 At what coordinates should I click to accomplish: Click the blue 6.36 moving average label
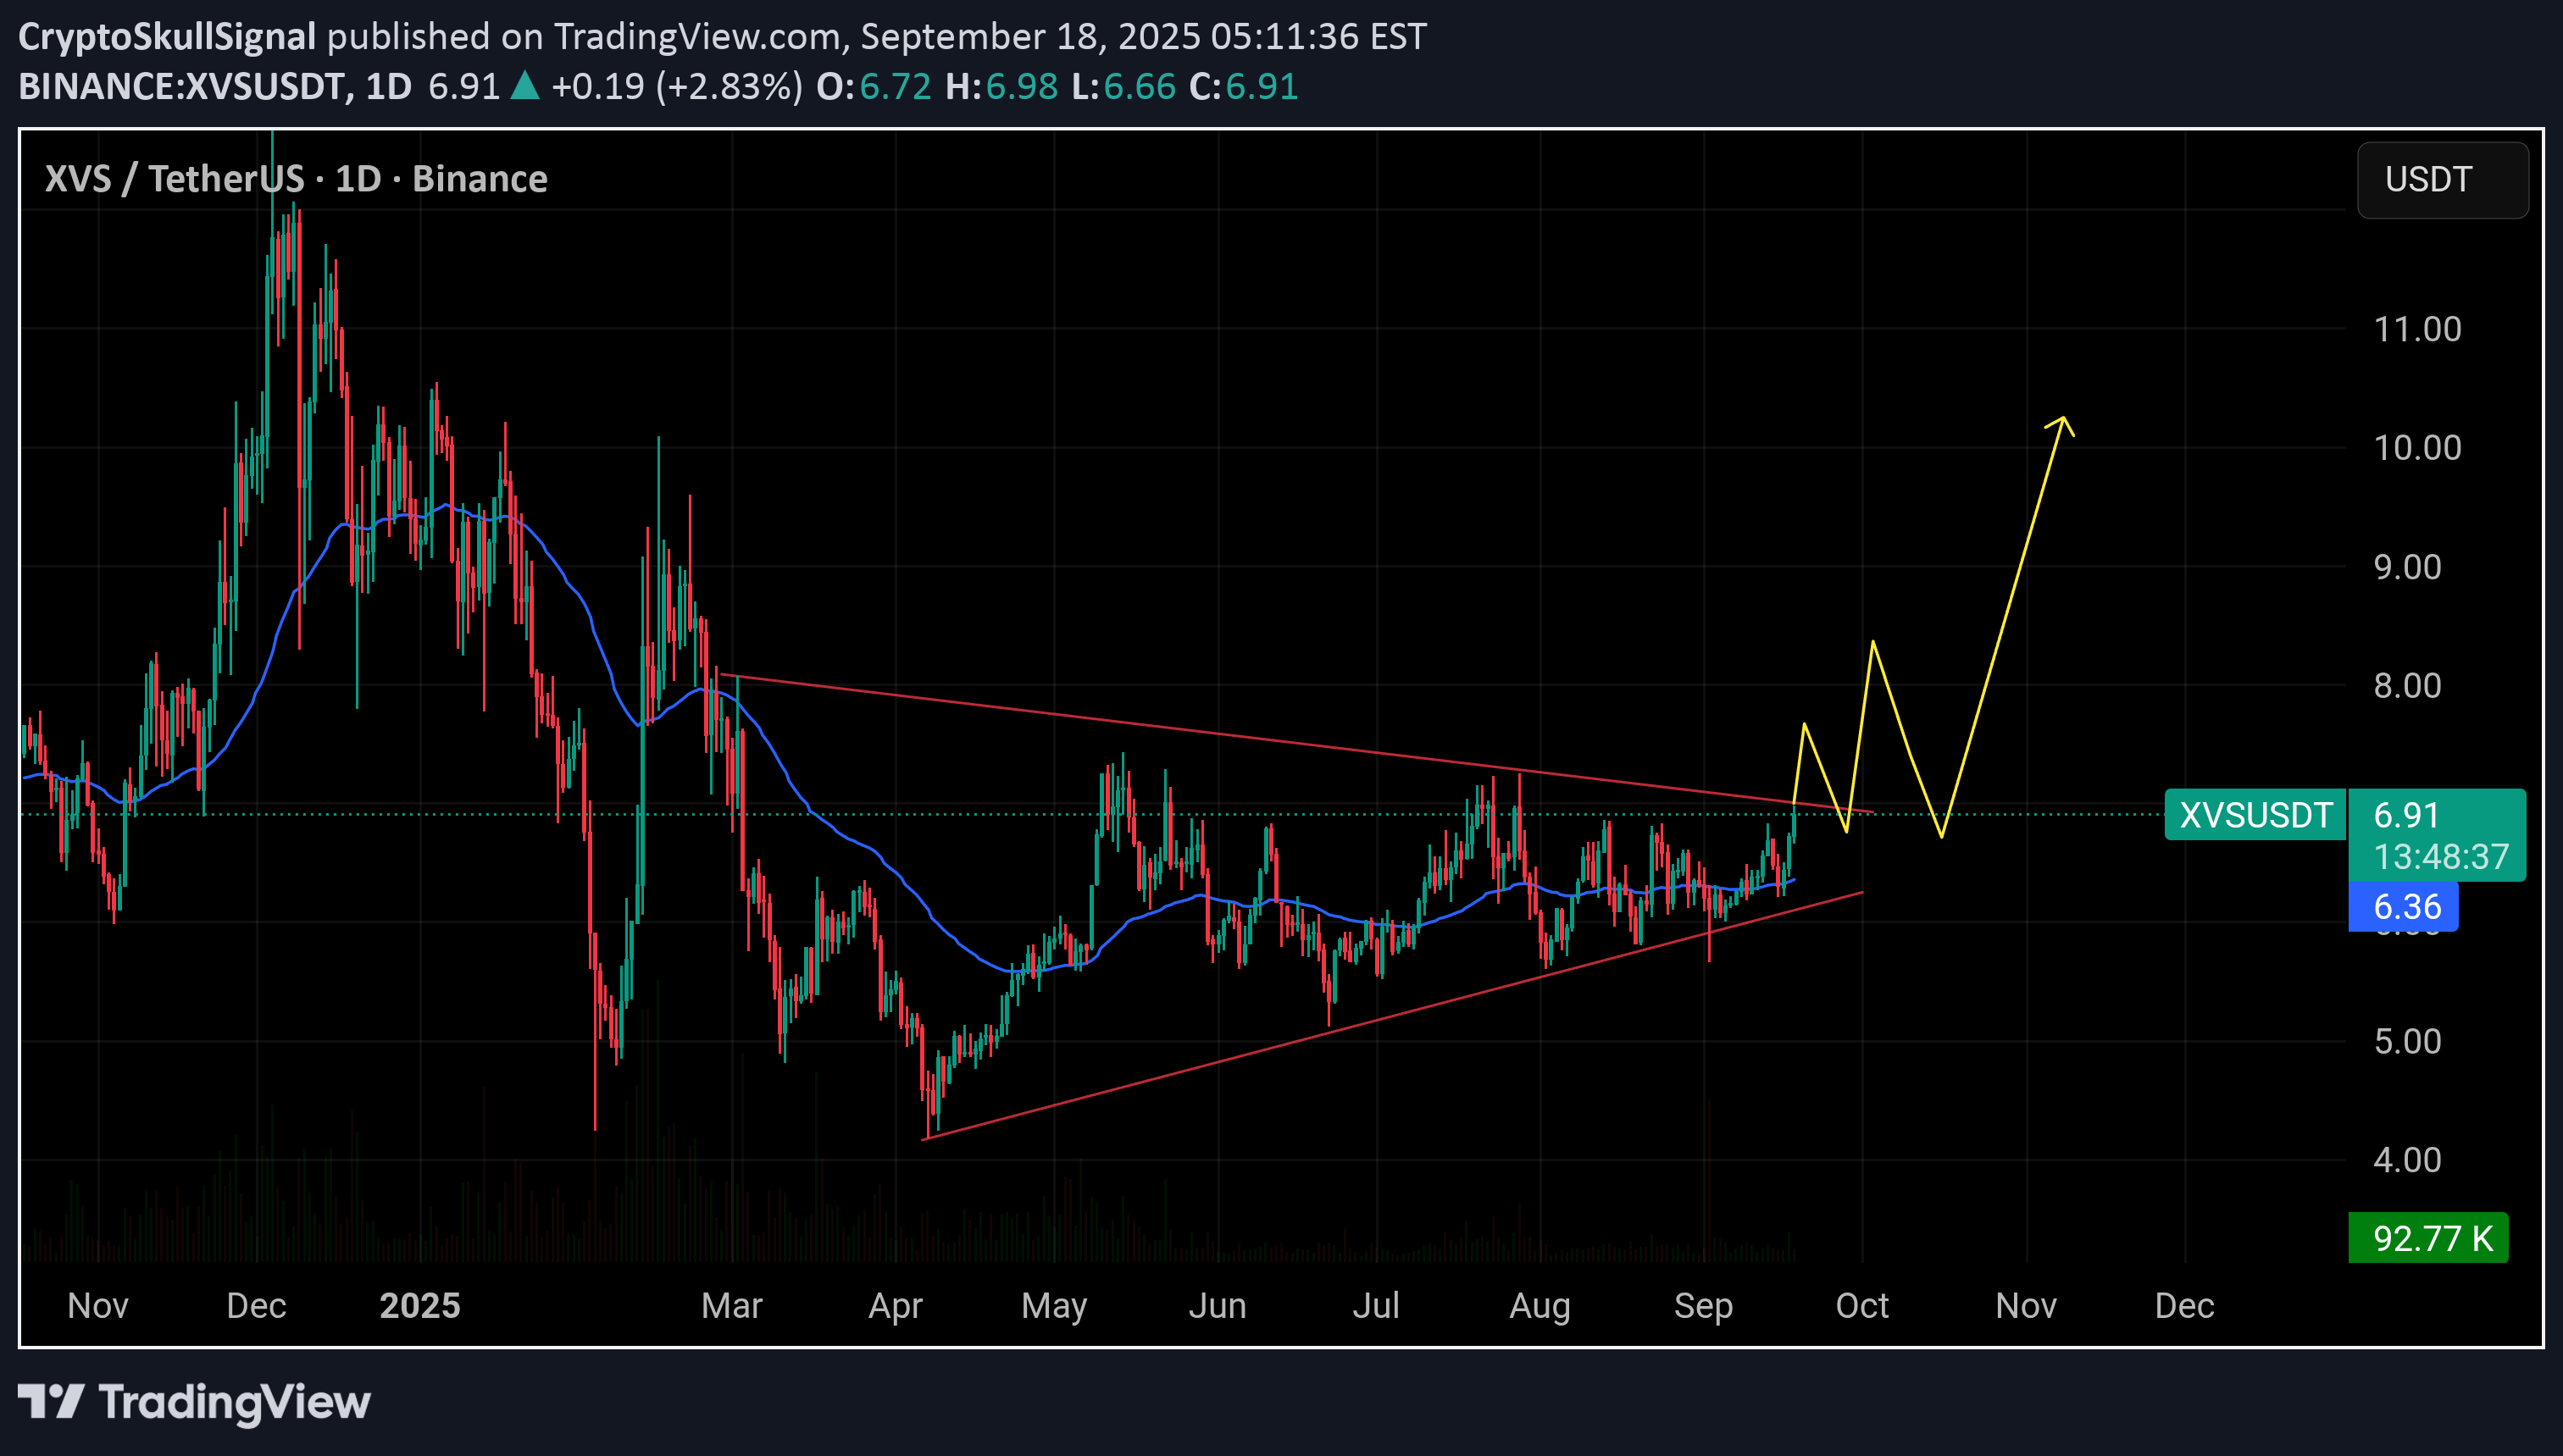(x=2403, y=906)
